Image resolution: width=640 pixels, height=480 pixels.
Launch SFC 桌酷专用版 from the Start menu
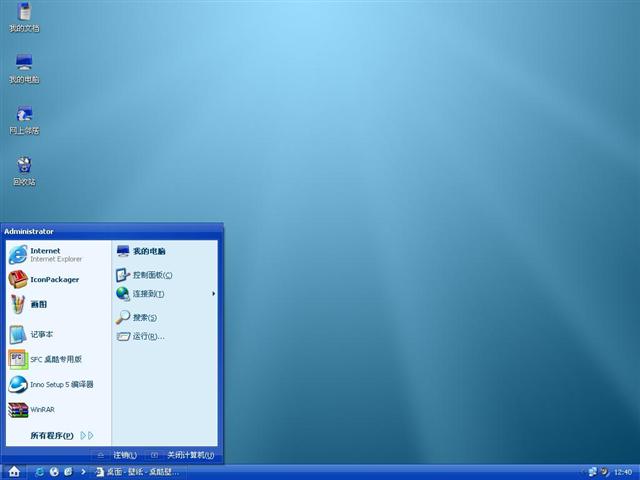pos(58,359)
